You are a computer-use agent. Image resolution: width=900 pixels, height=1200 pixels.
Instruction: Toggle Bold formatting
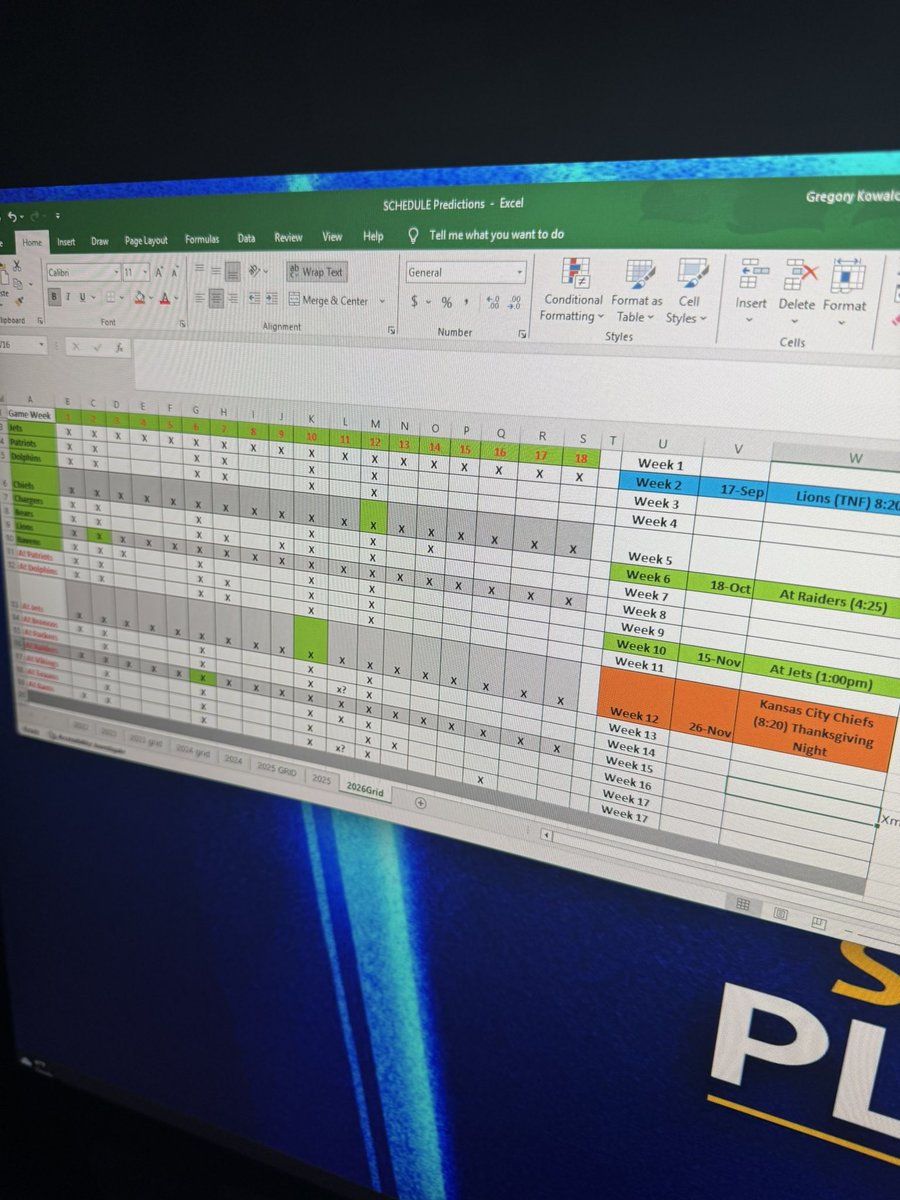point(54,296)
